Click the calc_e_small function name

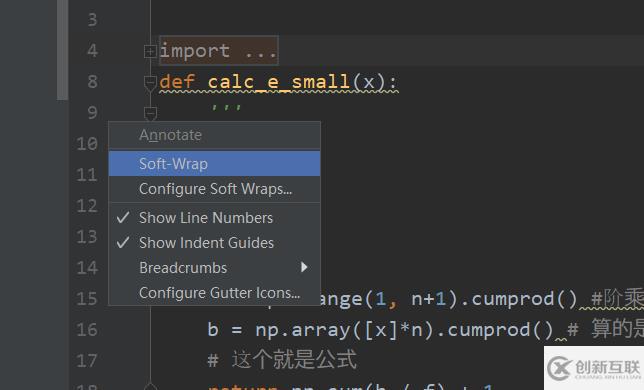[278, 82]
